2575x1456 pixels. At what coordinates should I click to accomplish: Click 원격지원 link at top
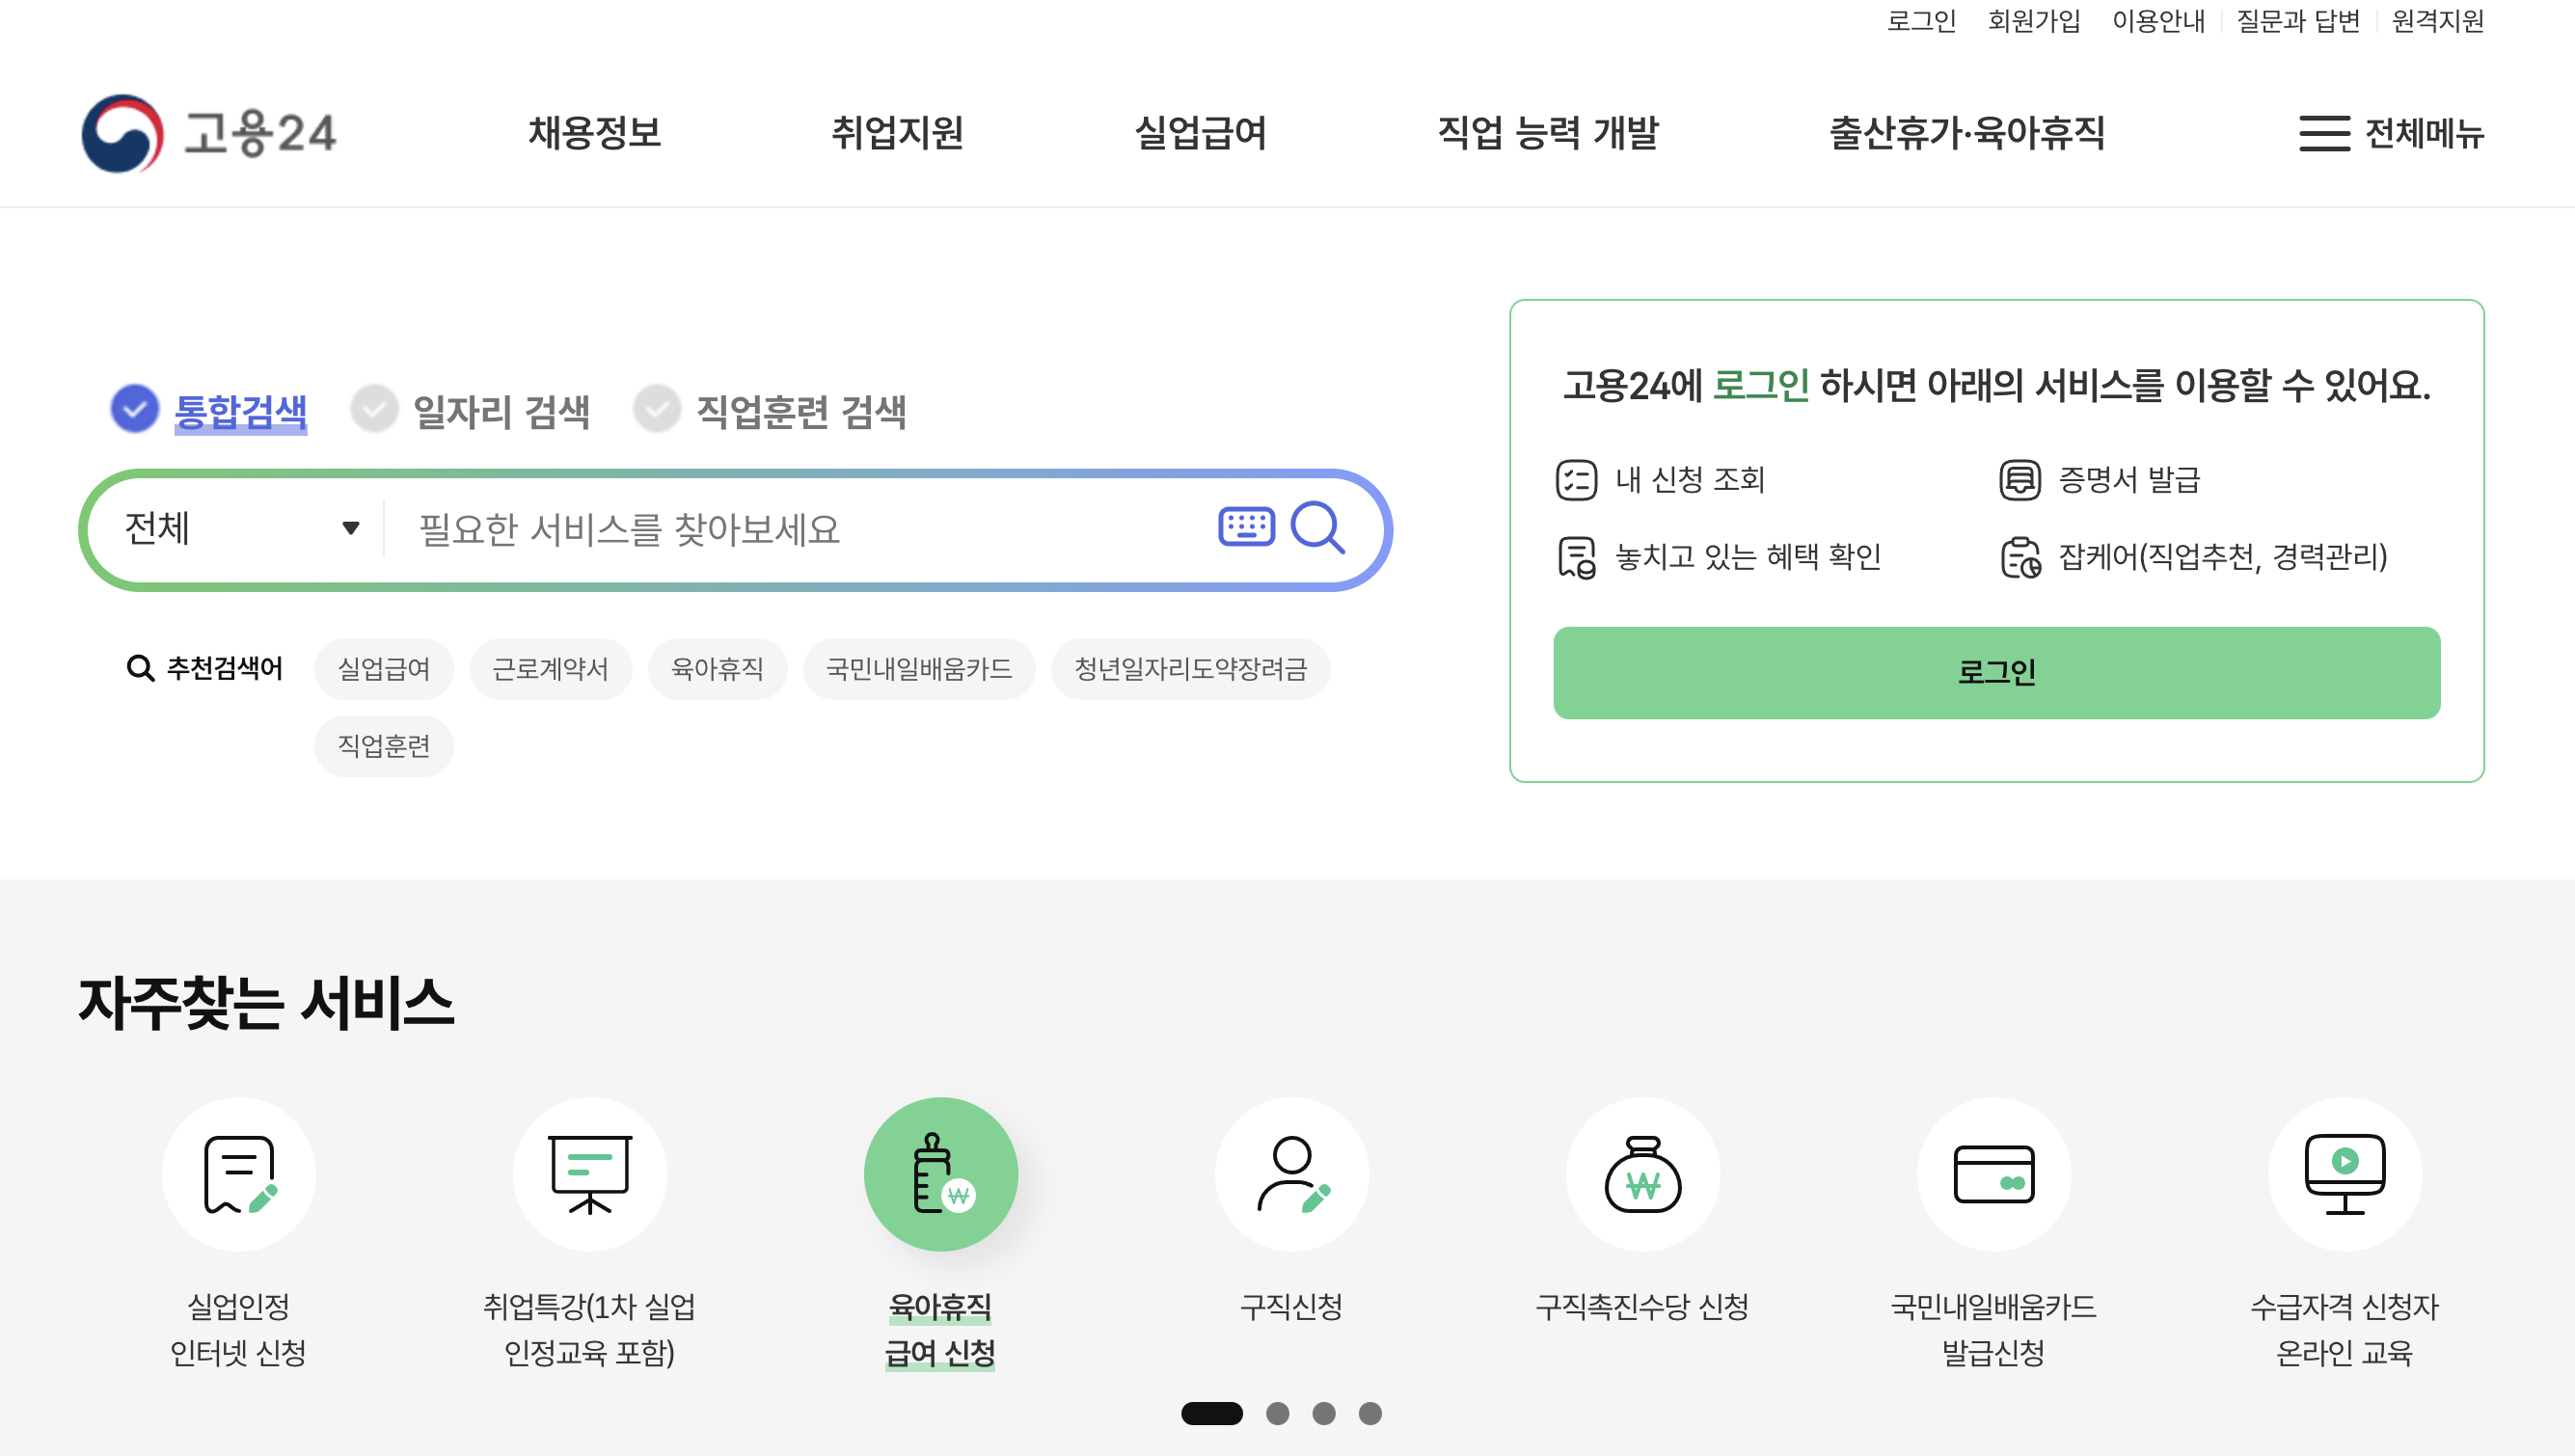pyautogui.click(x=2438, y=21)
